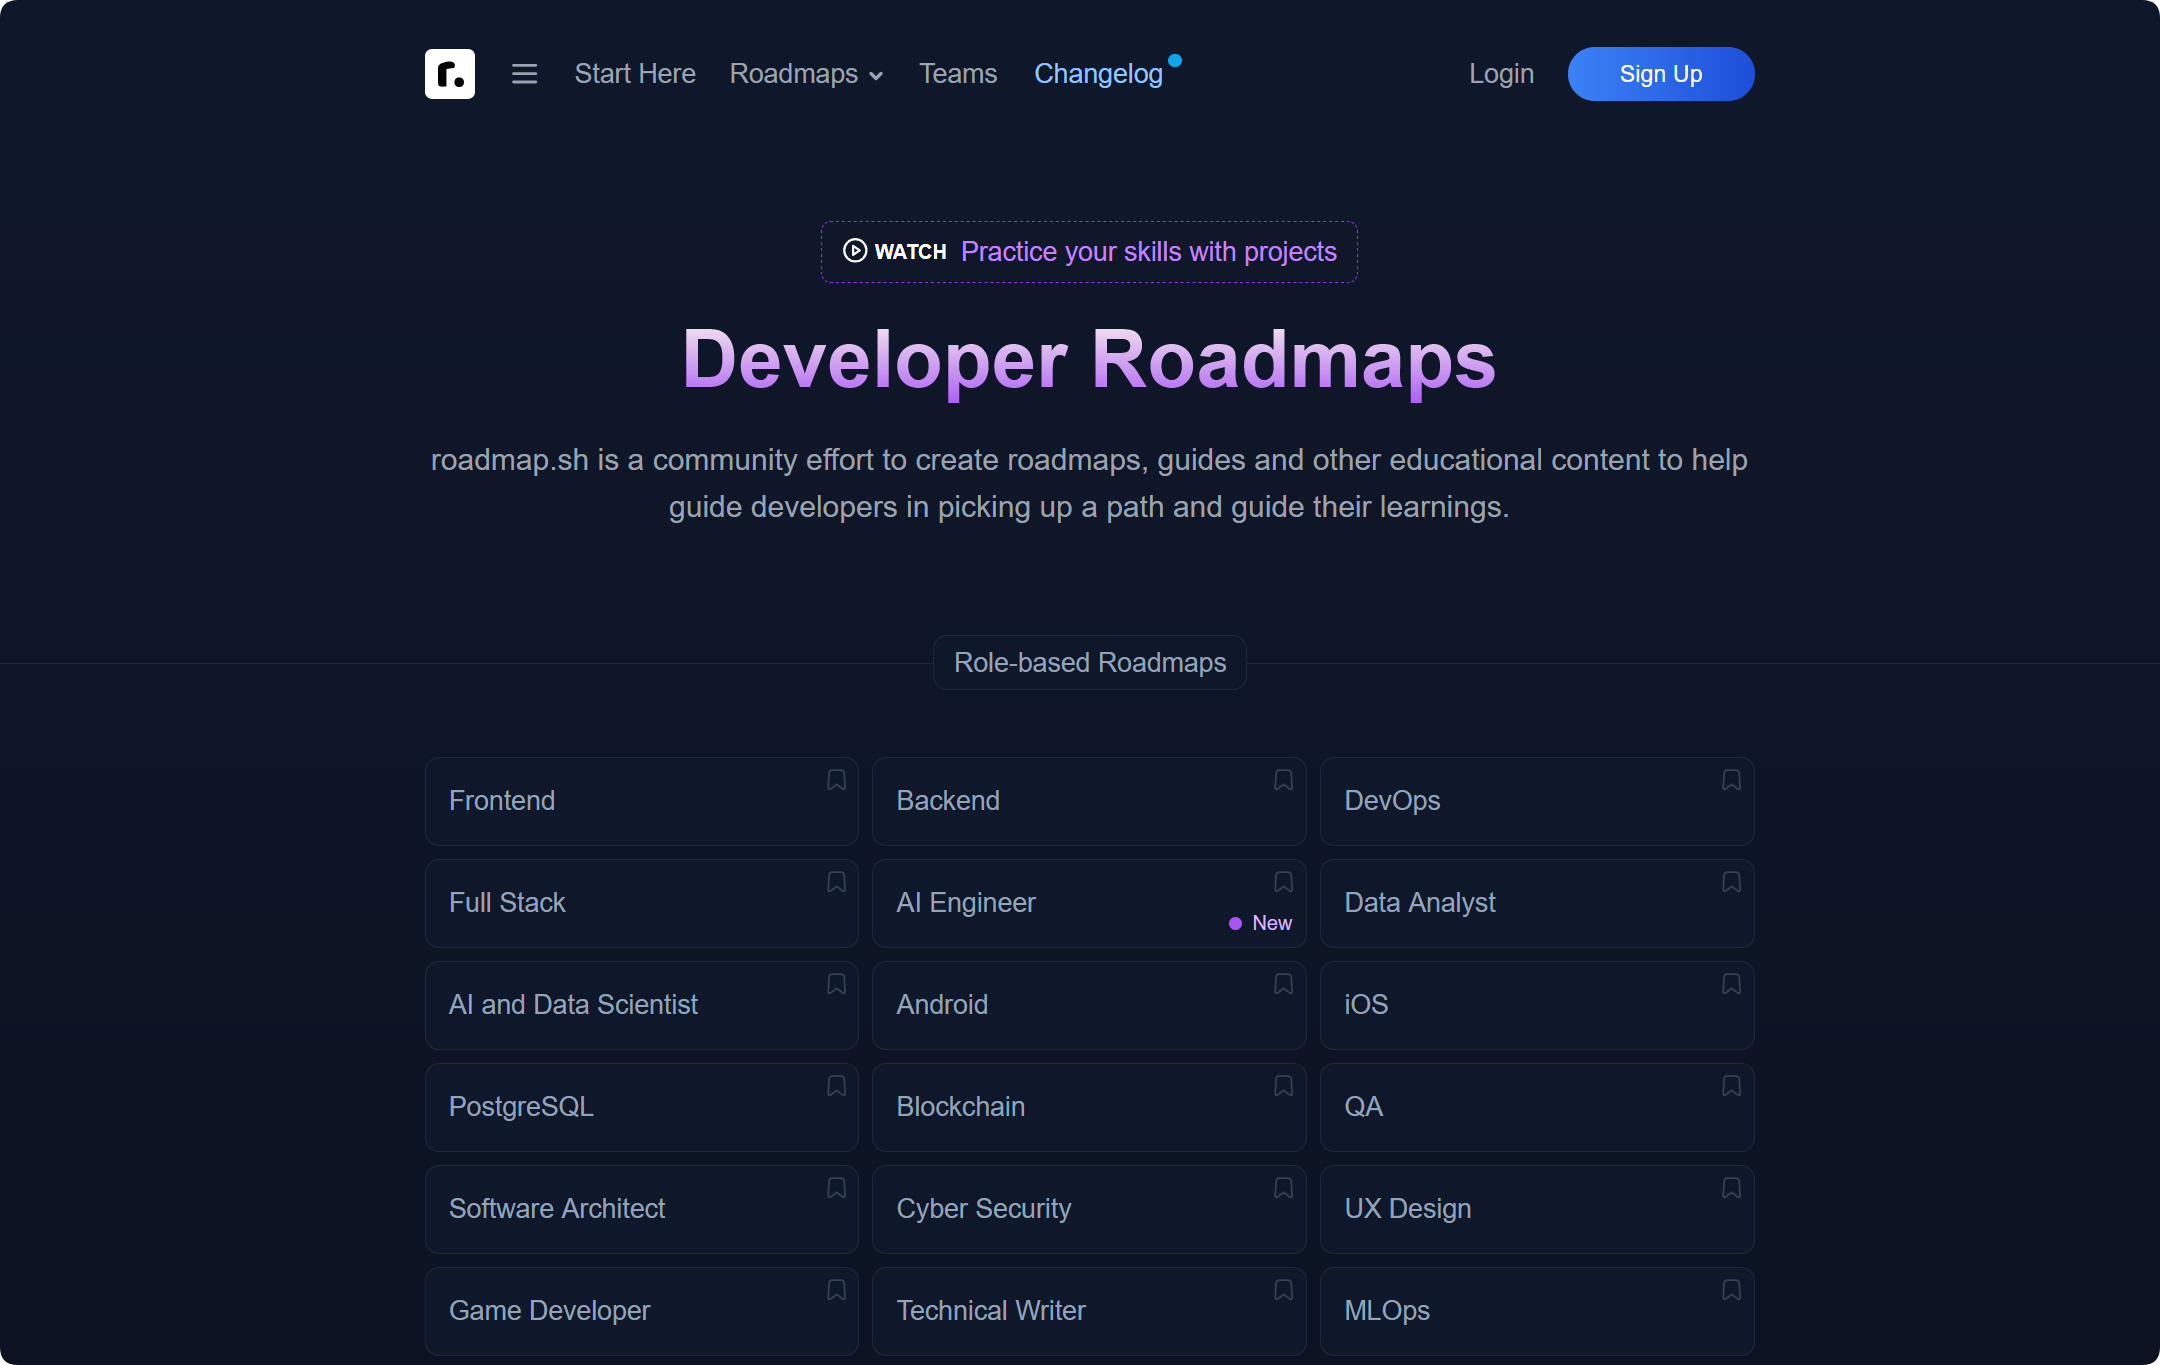Bookmark the Full Stack roadmap
This screenshot has height=1365, width=2160.
tap(836, 882)
